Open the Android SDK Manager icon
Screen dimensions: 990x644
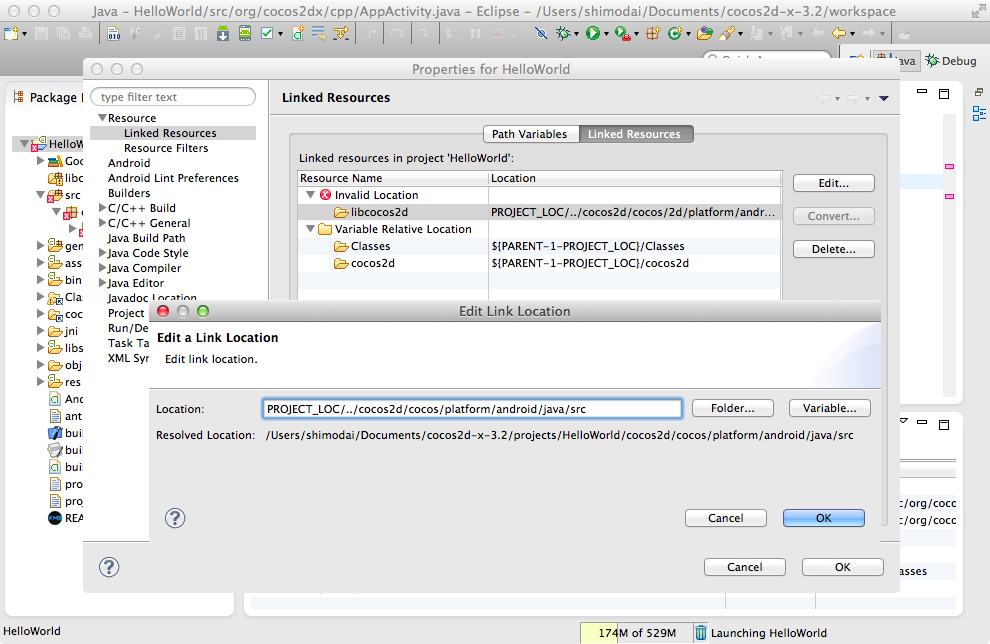(x=223, y=33)
